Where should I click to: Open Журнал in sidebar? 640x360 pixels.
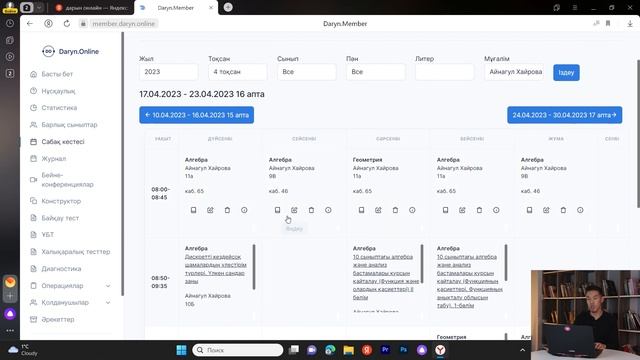point(53,158)
